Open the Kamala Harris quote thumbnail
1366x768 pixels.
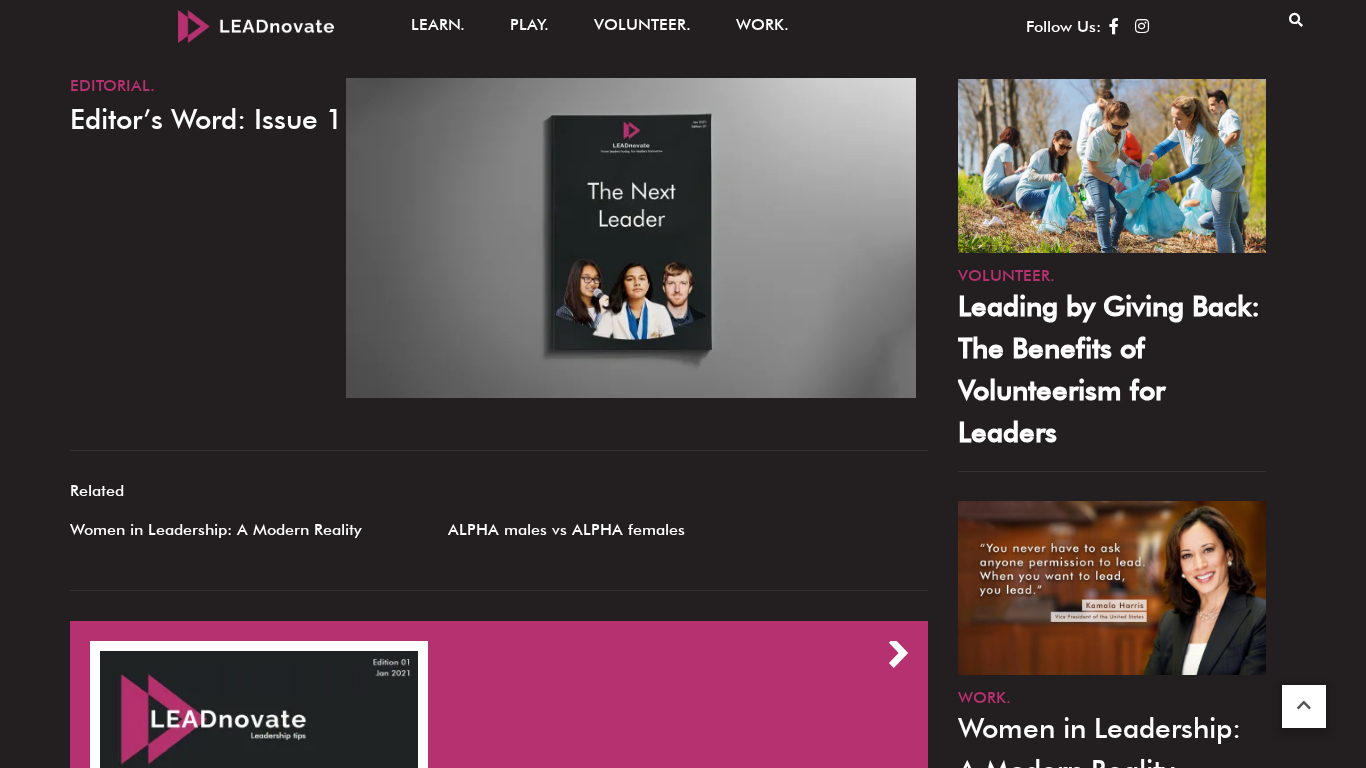coord(1111,588)
